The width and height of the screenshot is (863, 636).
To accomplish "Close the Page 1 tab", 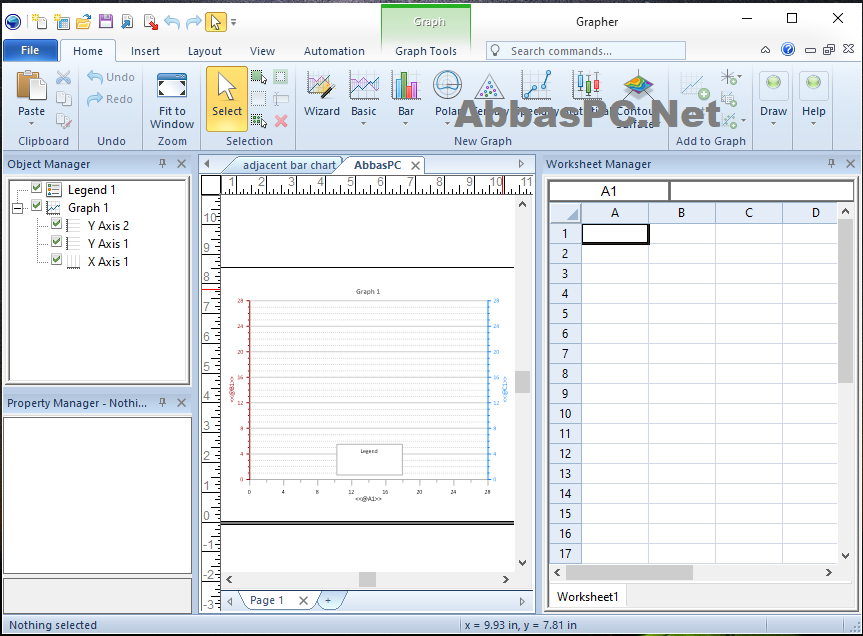I will (x=303, y=600).
